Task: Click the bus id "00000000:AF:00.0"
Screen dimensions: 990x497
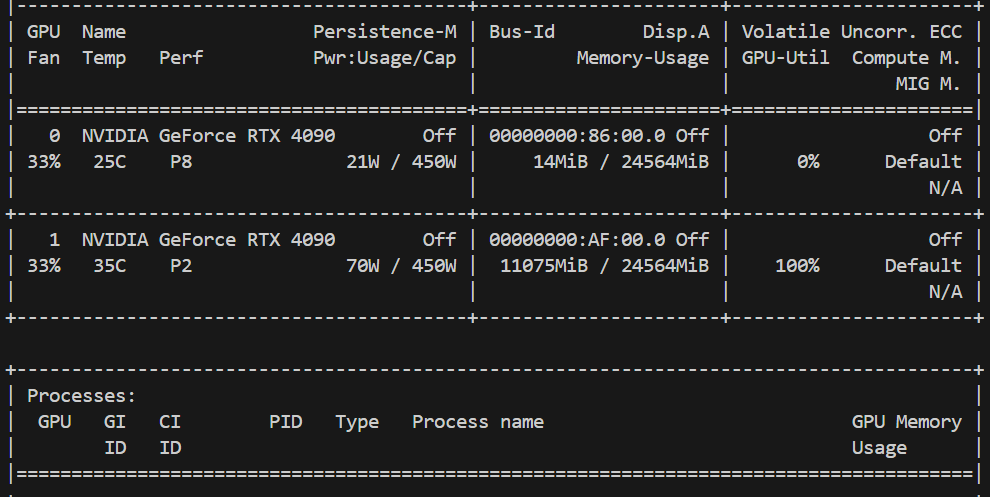Action: 577,240
